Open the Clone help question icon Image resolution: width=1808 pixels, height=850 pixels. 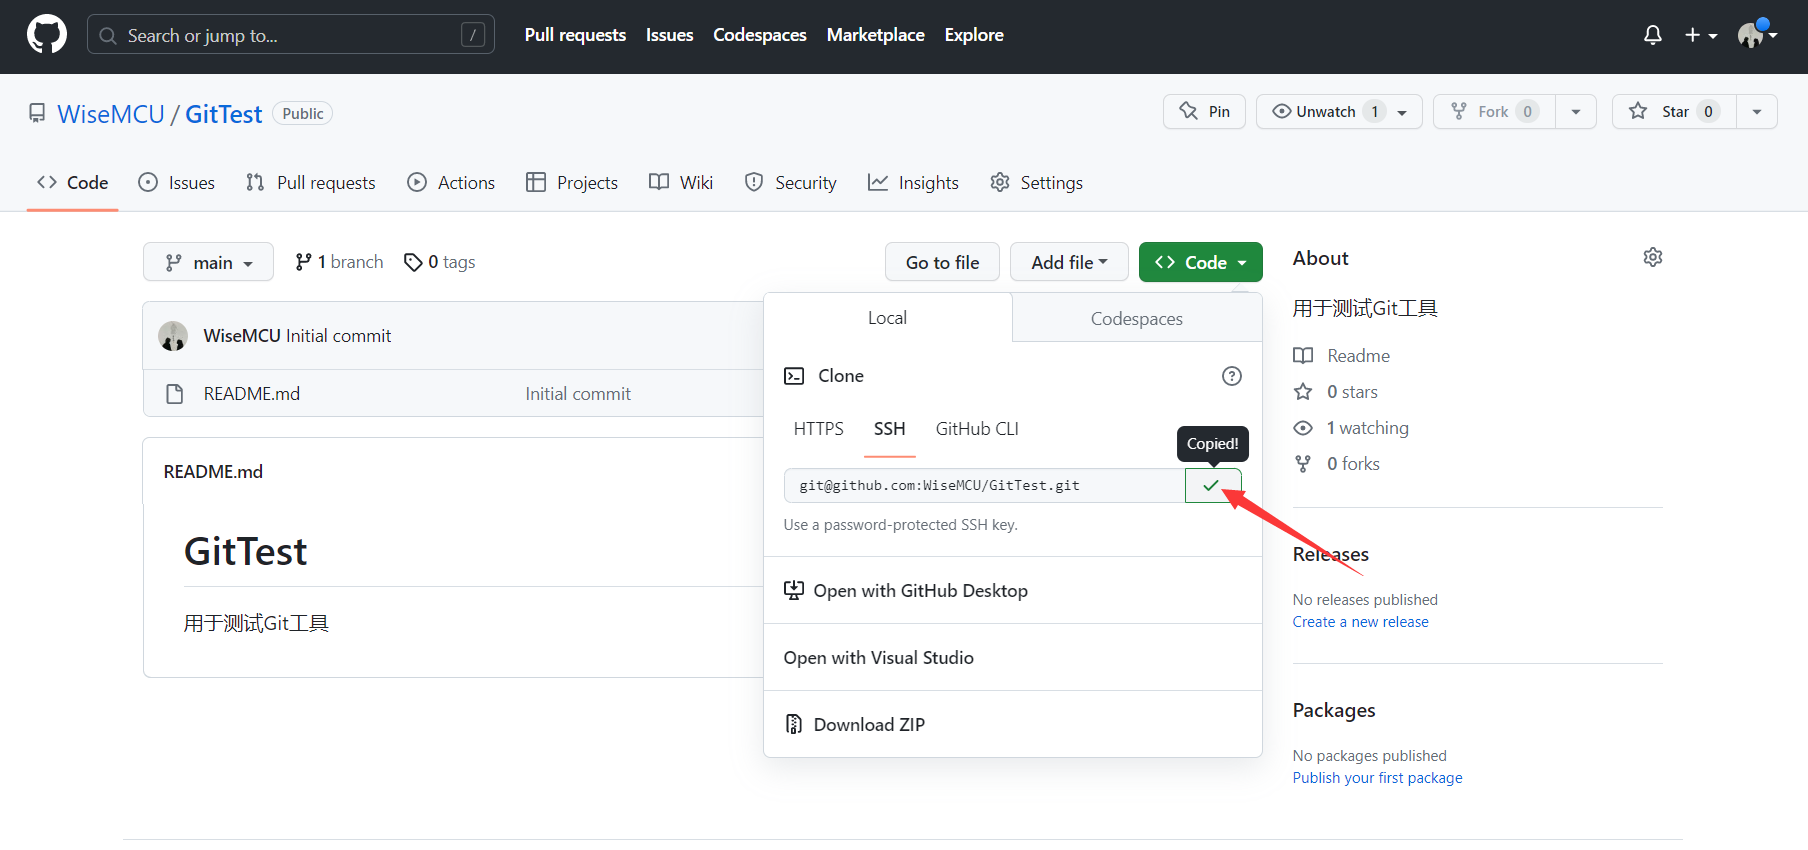pos(1231,376)
